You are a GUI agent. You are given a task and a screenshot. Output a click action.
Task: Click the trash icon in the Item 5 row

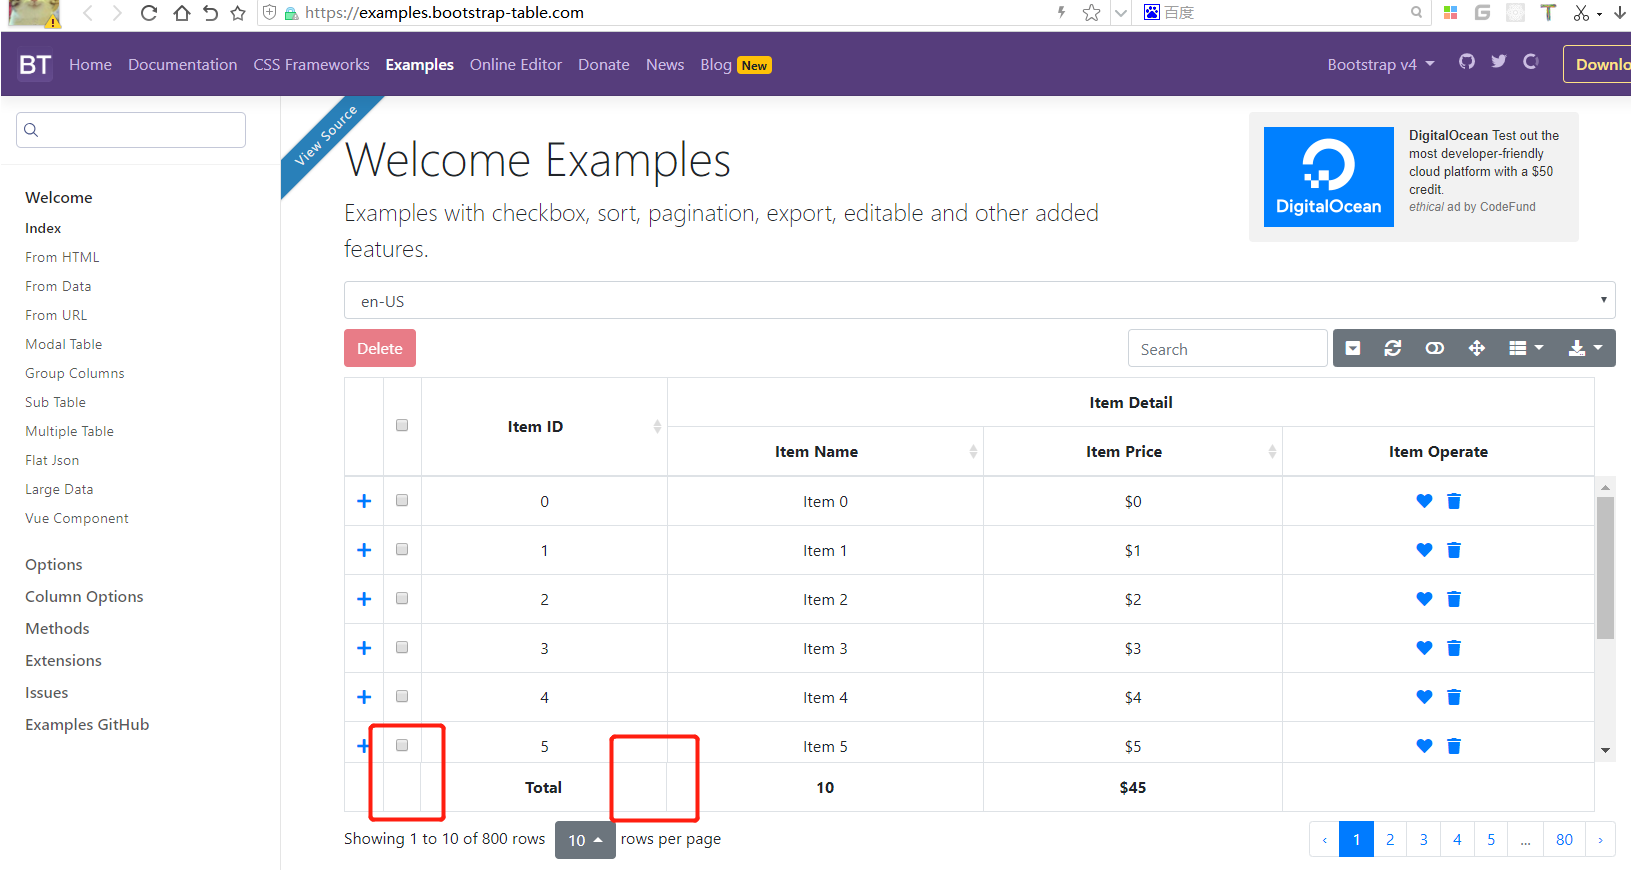[x=1454, y=746]
